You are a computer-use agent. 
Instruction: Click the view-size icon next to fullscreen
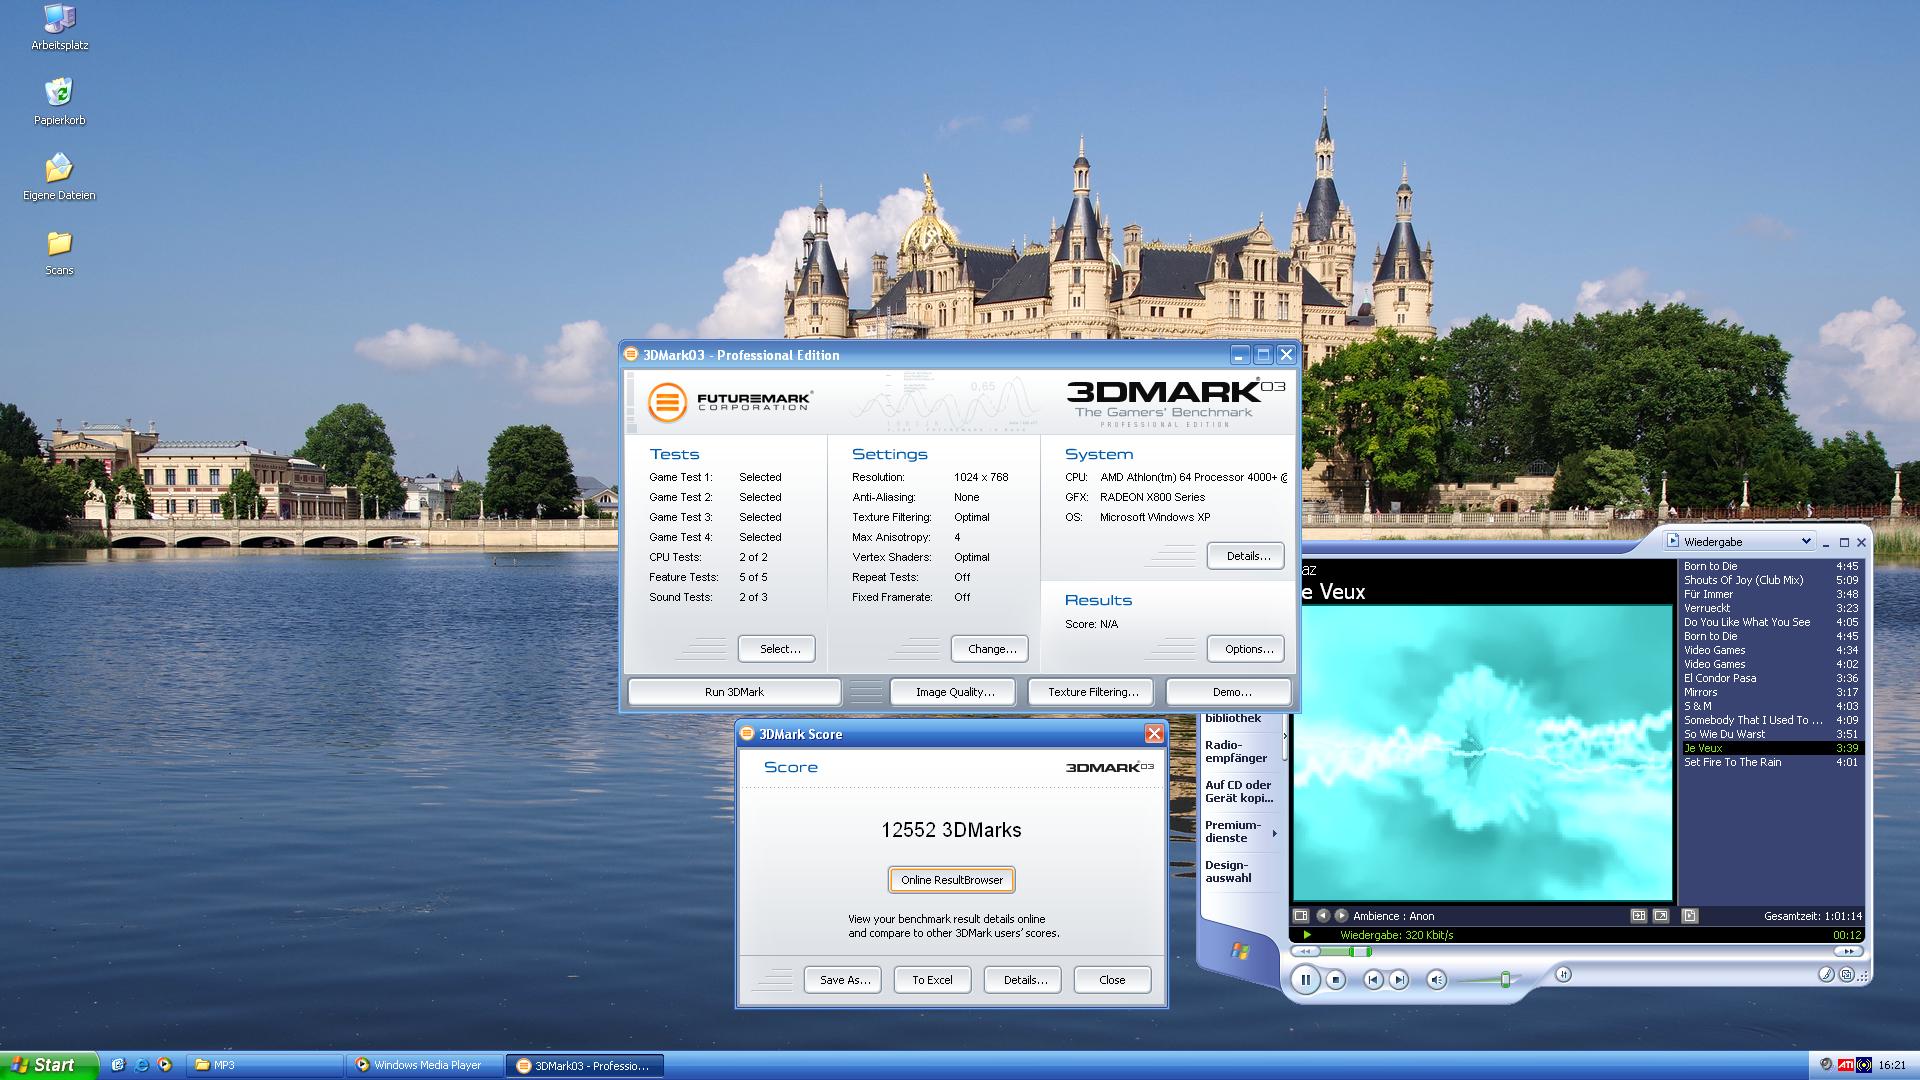point(1639,915)
